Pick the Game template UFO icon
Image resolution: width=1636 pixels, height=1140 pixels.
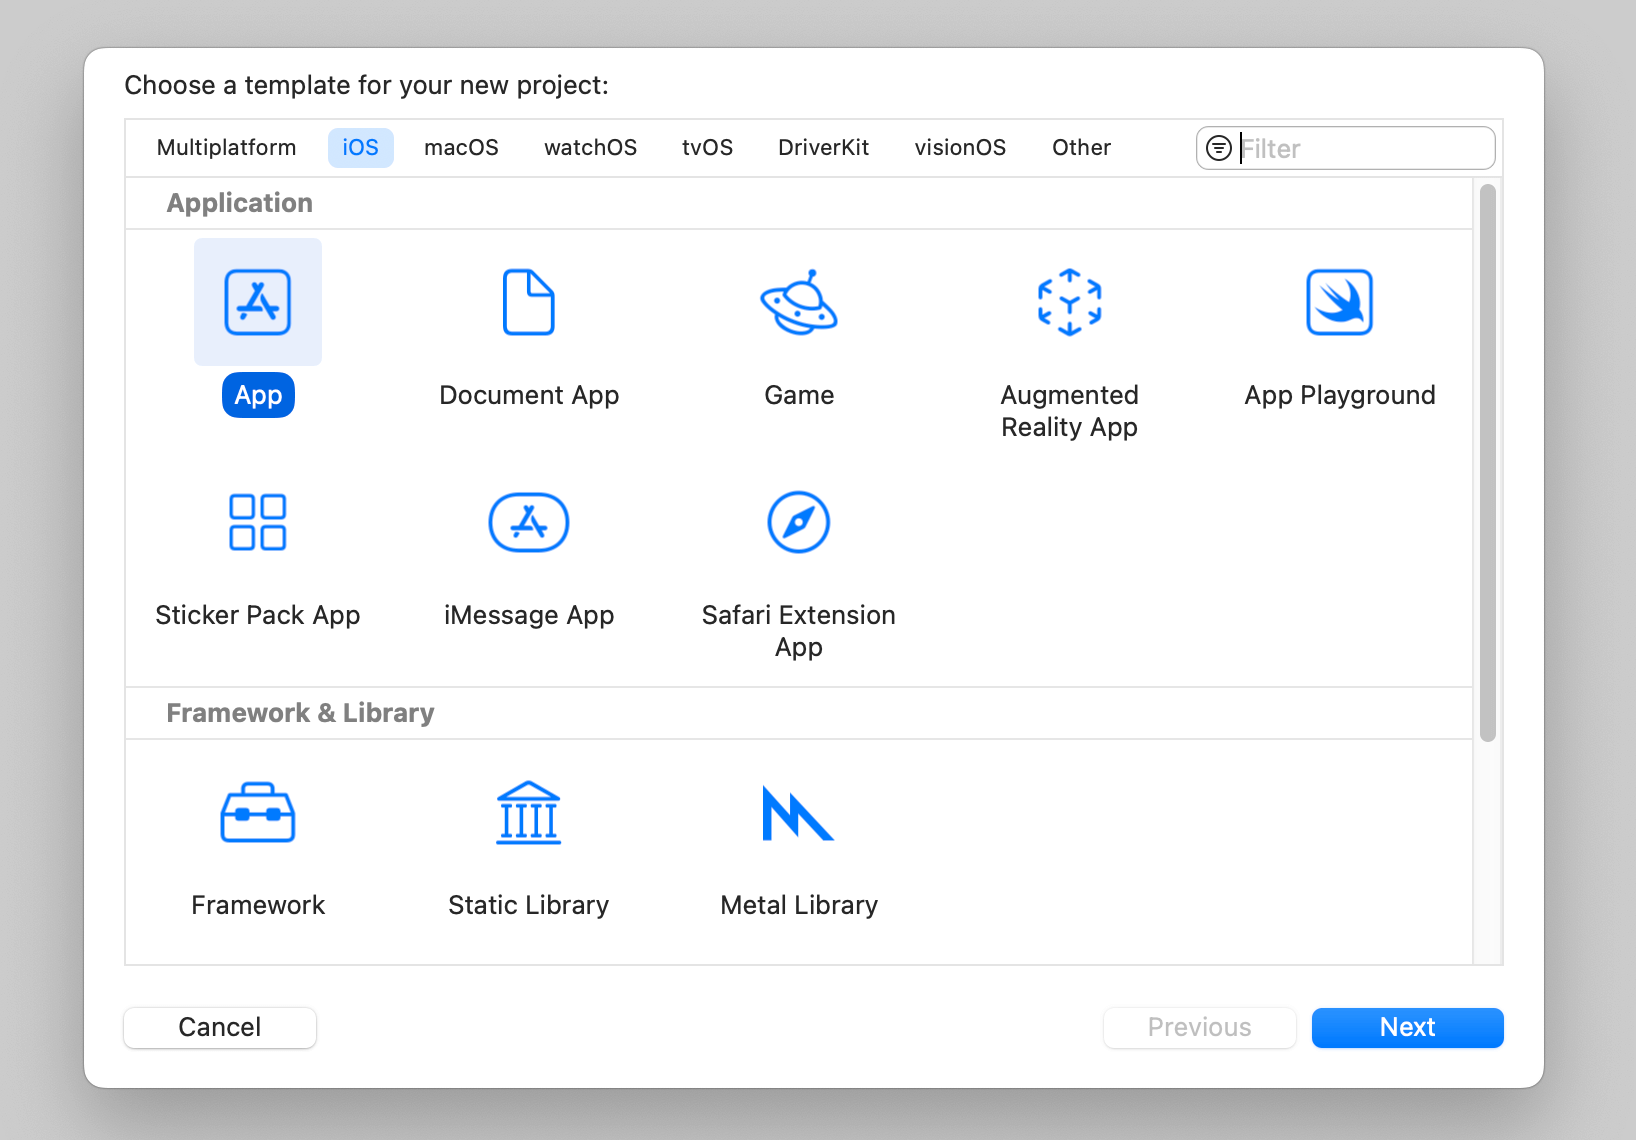(x=799, y=302)
